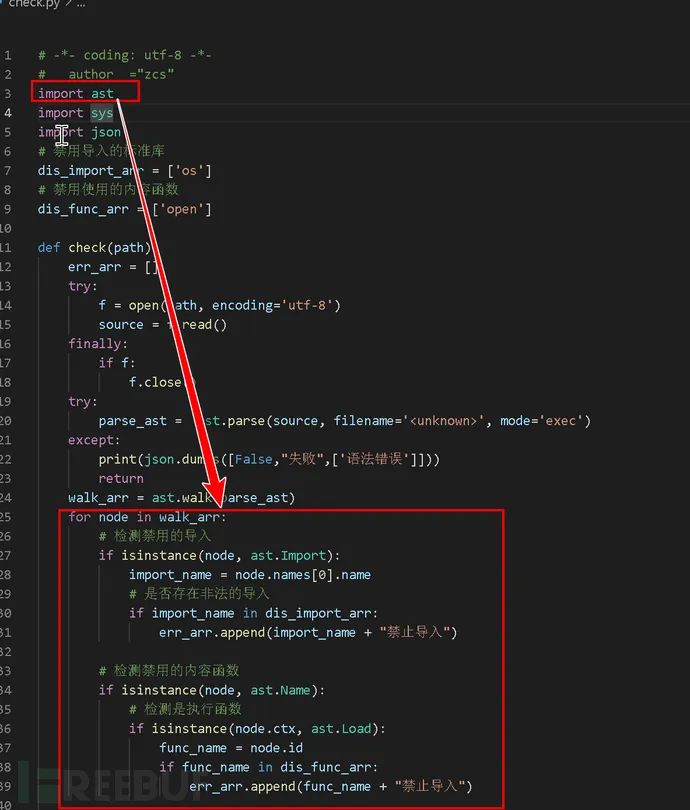Image resolution: width=690 pixels, height=810 pixels.
Task: Click the breadcrumb ellipsis after check.py
Action: click(x=80, y=4)
